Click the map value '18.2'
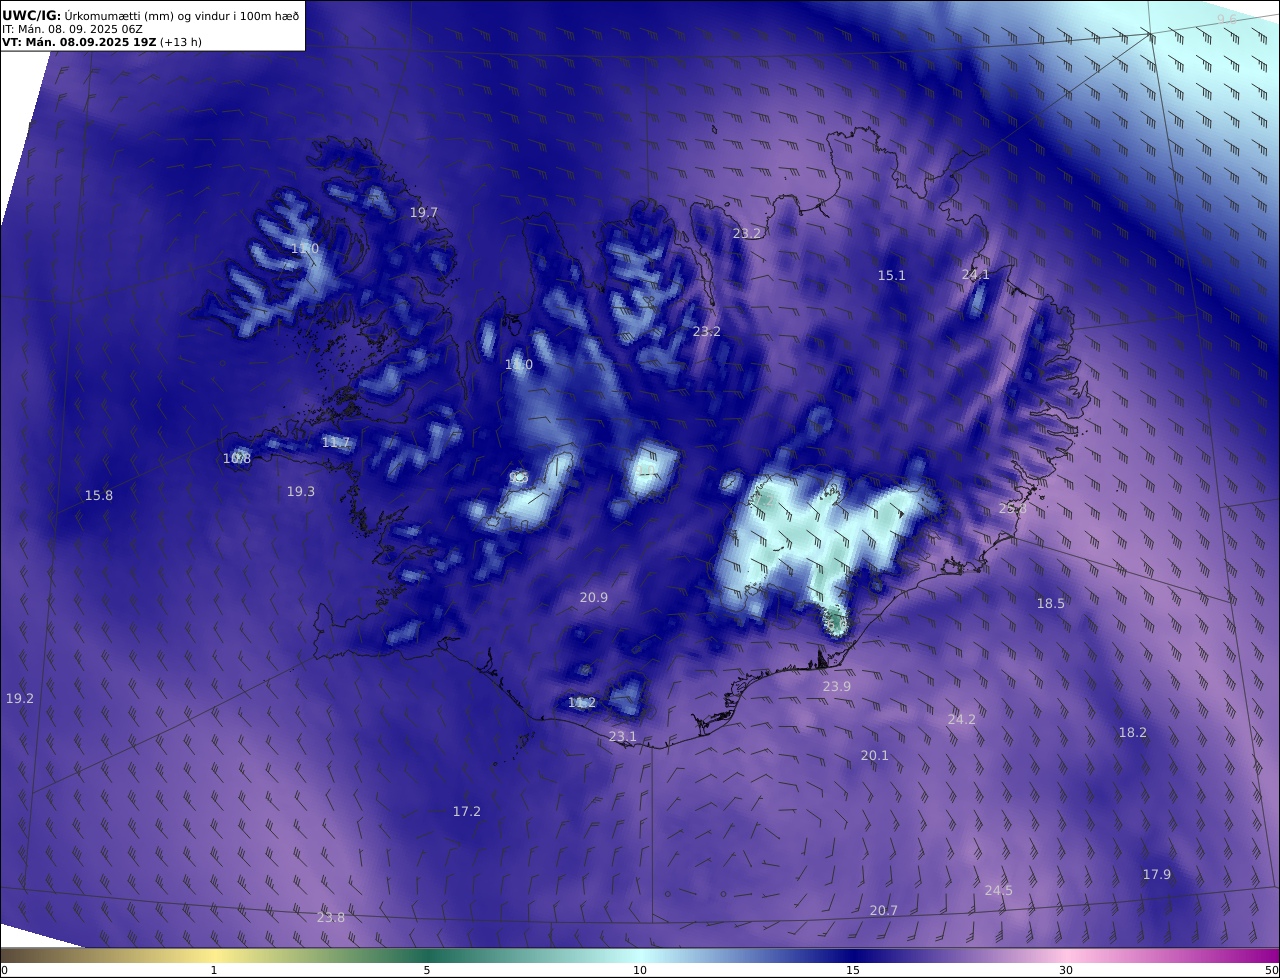Viewport: 1280px width, 978px height. tap(1133, 732)
